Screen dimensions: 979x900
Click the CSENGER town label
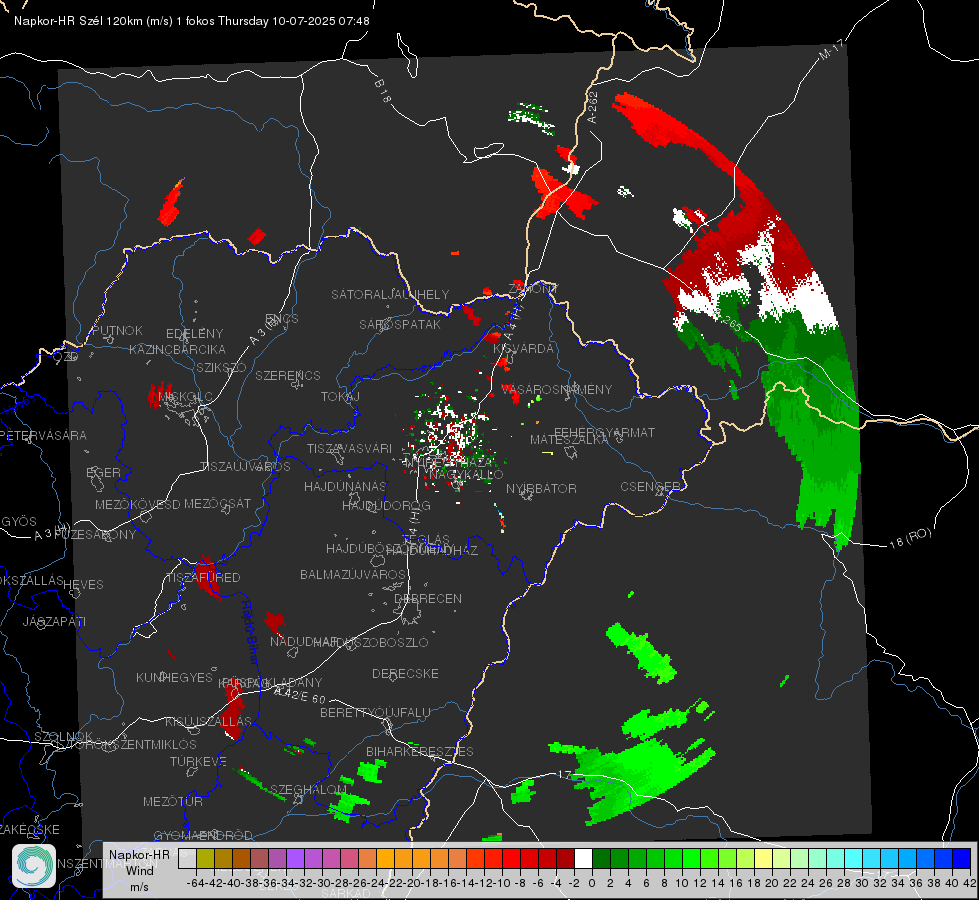650,487
